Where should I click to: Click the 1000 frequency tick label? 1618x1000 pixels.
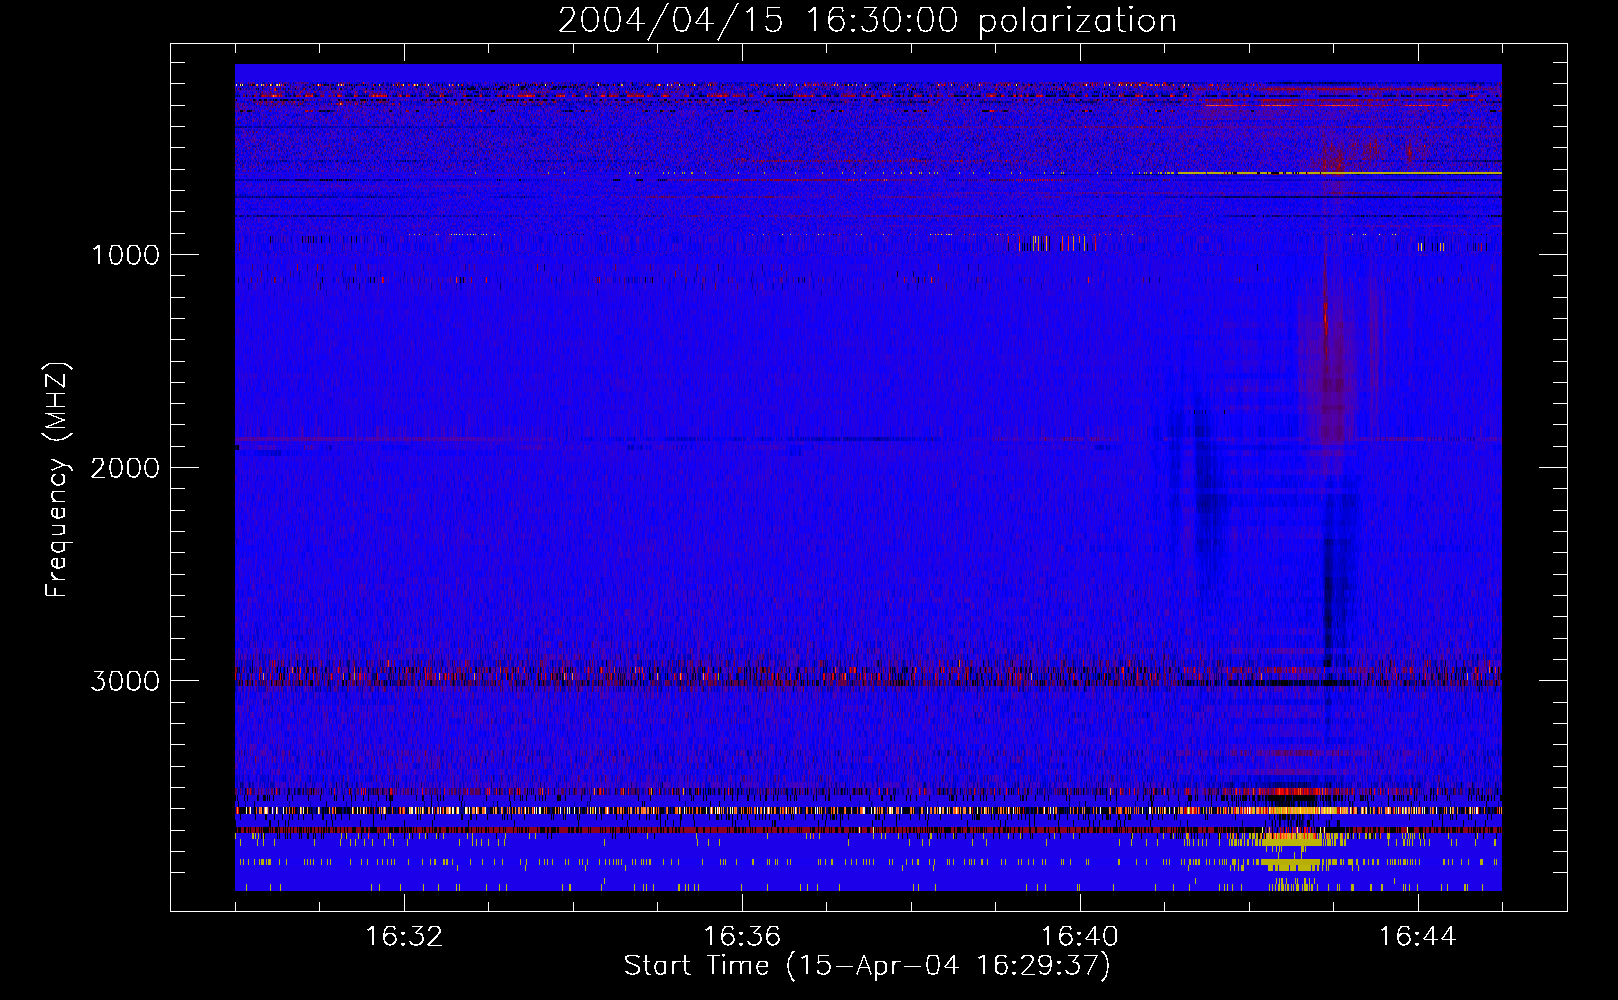point(125,255)
